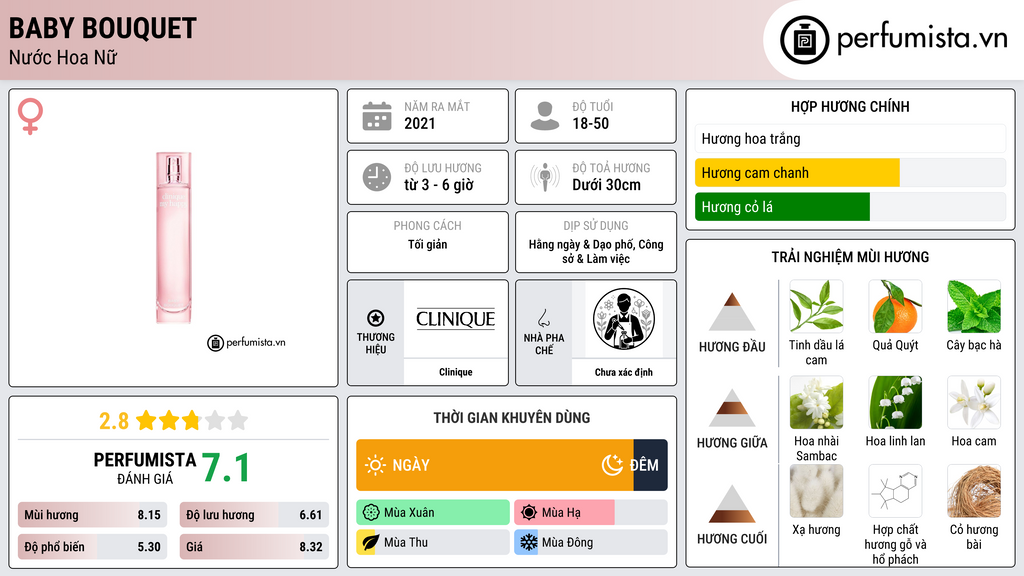The image size is (1024, 576).
Task: Open the Clinique brand logo
Action: (455, 319)
